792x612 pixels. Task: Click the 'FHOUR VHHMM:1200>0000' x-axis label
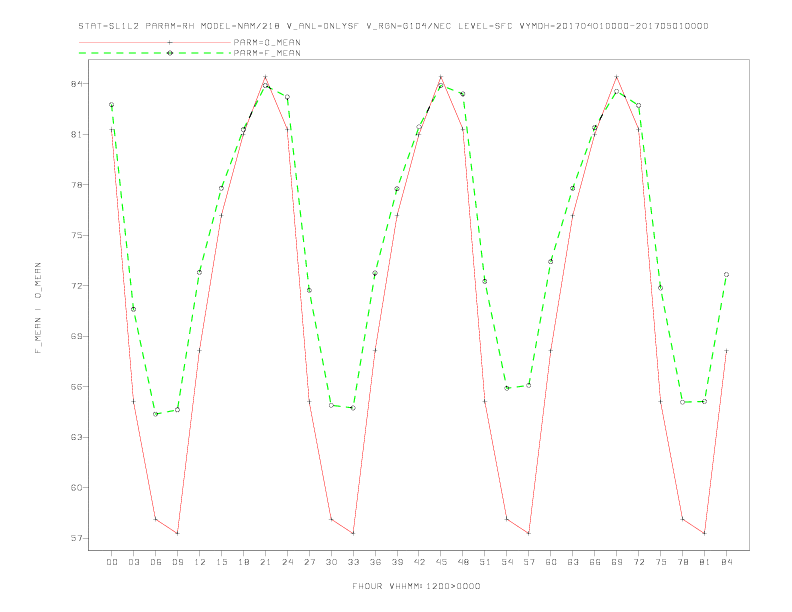click(416, 586)
